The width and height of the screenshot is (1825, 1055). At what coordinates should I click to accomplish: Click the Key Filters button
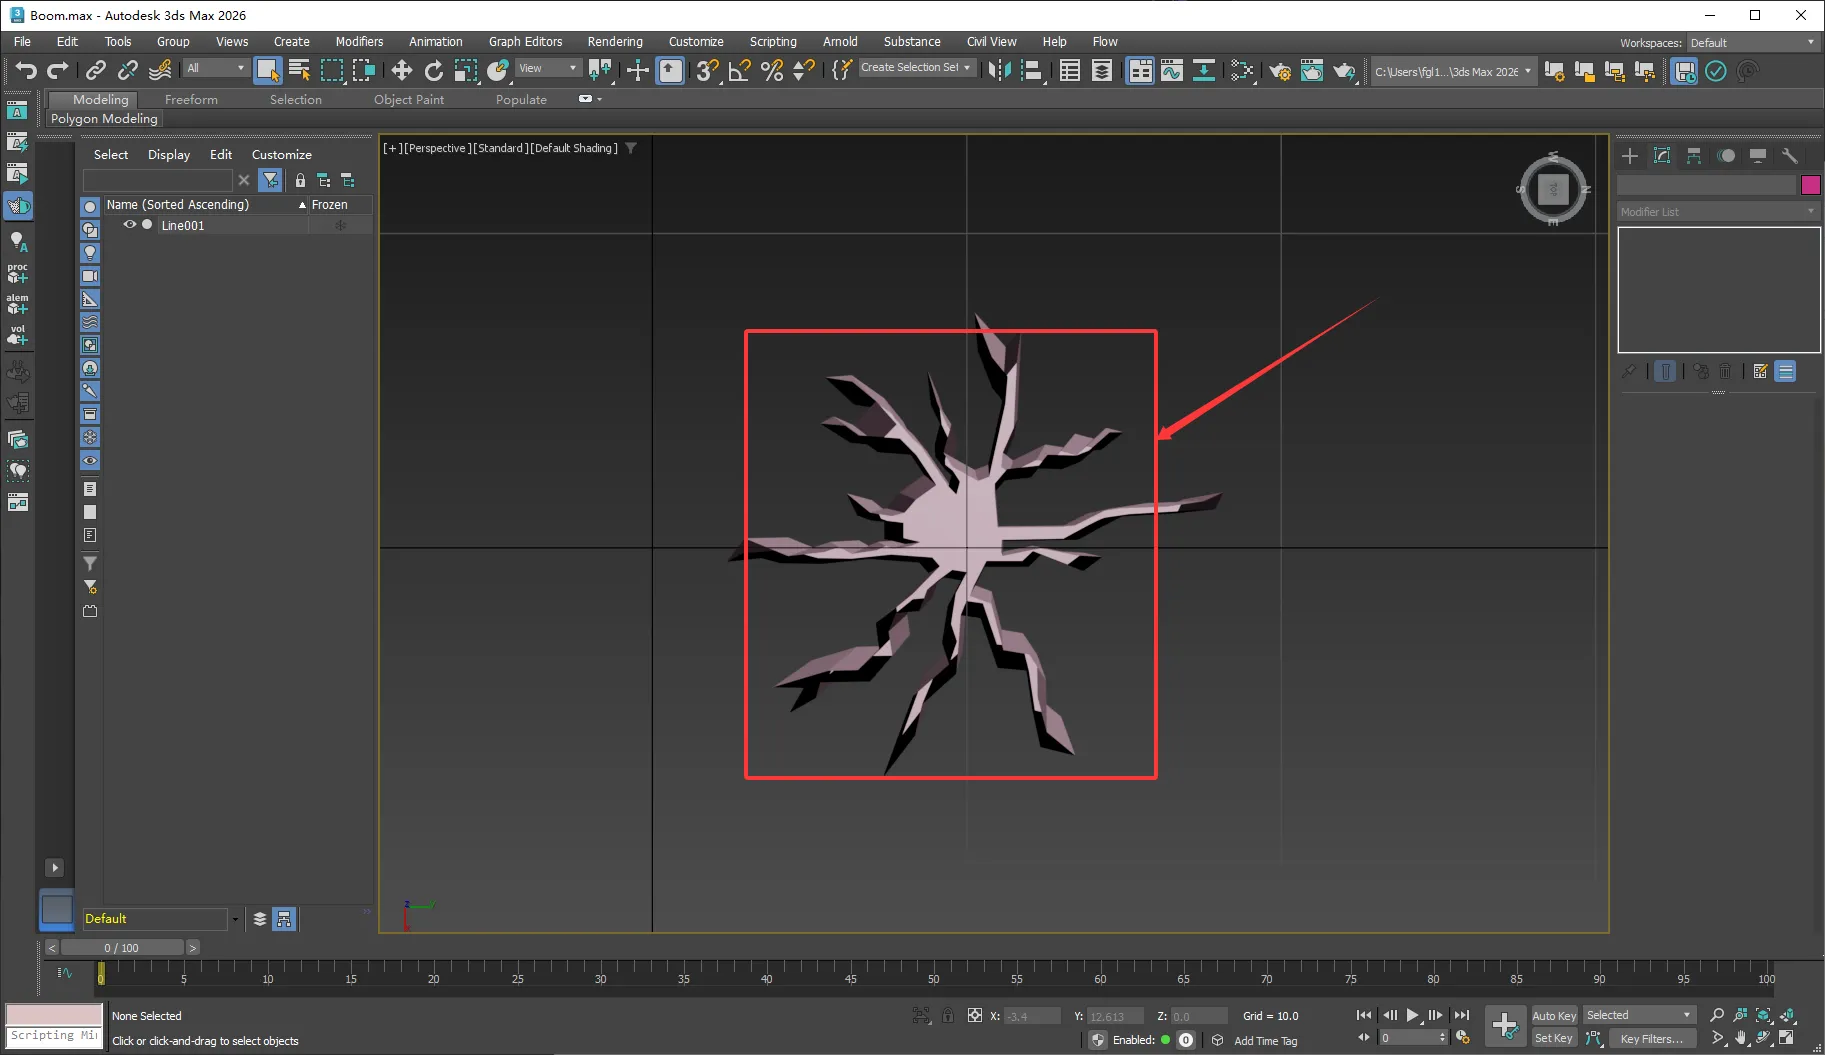point(1651,1039)
